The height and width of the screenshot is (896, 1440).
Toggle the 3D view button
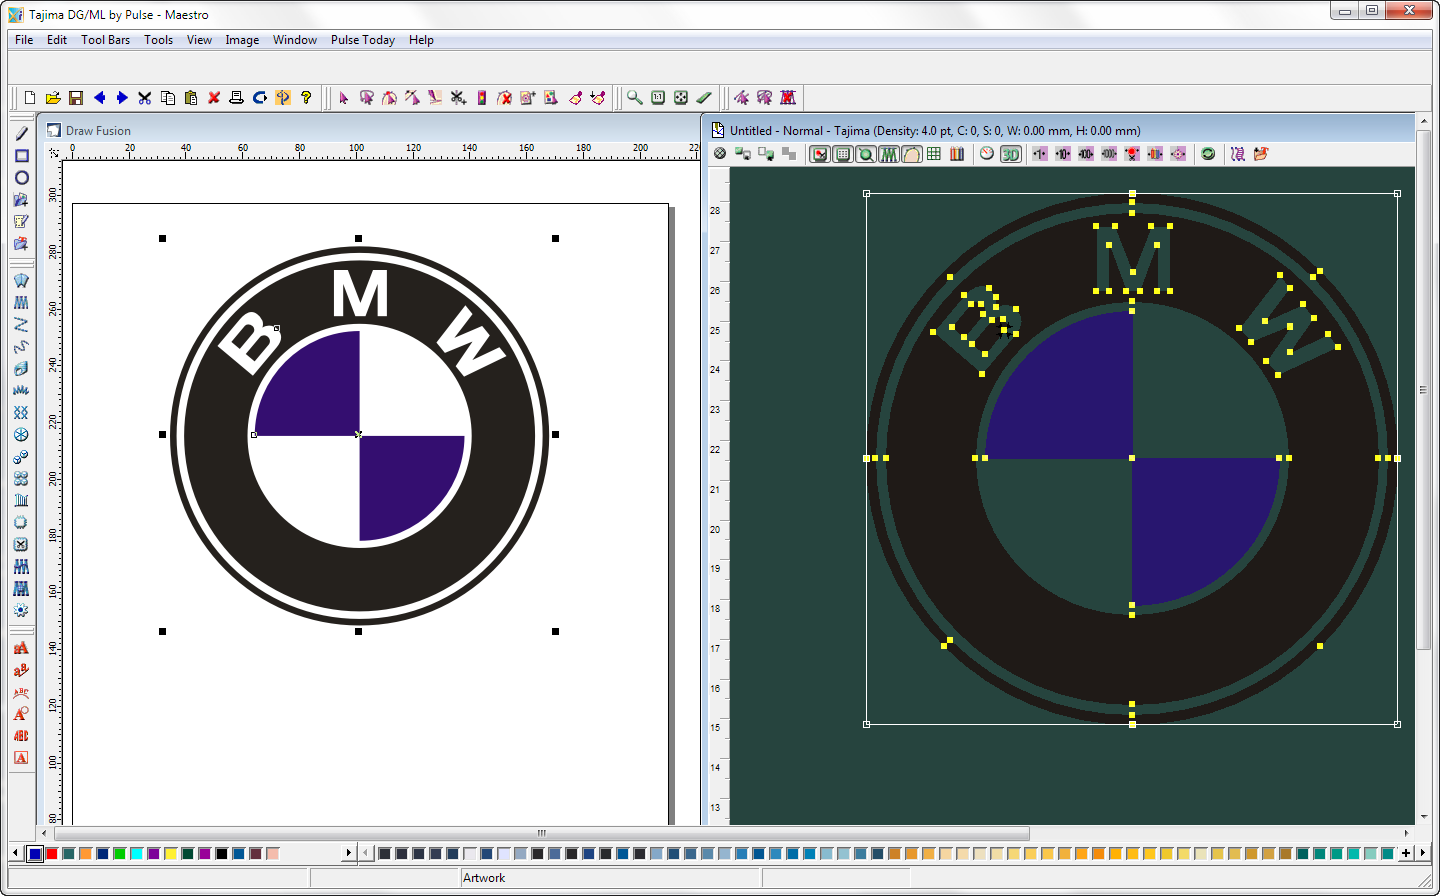pos(1011,154)
